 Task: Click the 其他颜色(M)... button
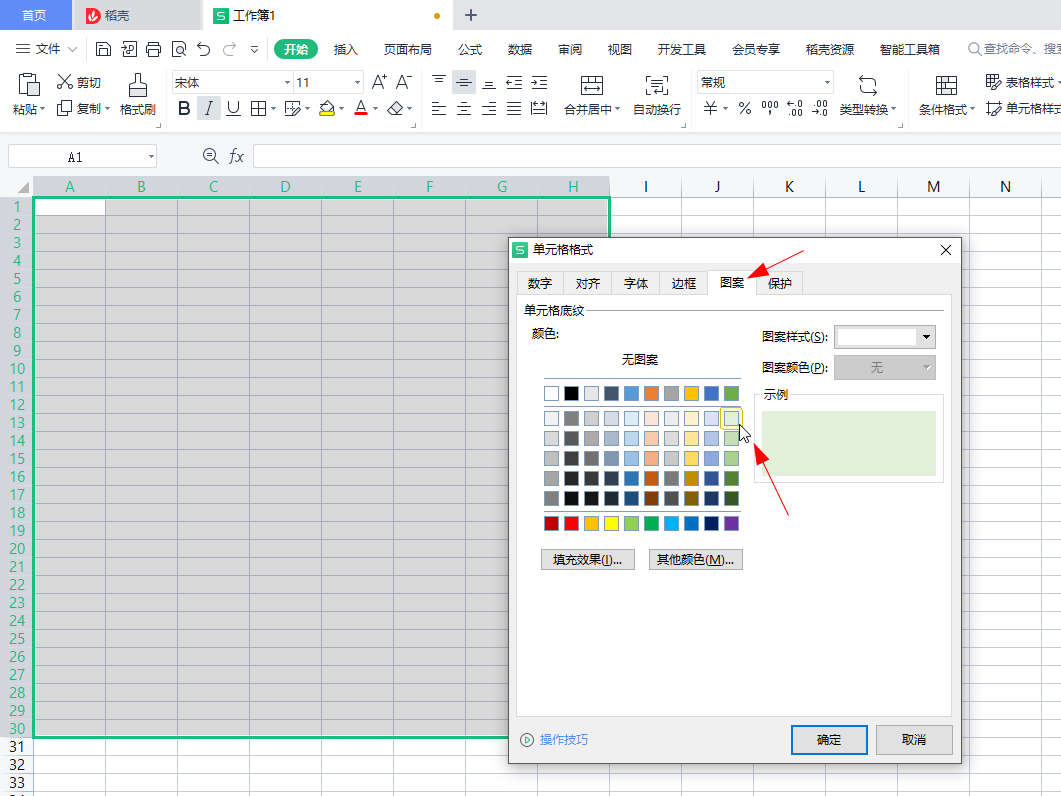695,560
